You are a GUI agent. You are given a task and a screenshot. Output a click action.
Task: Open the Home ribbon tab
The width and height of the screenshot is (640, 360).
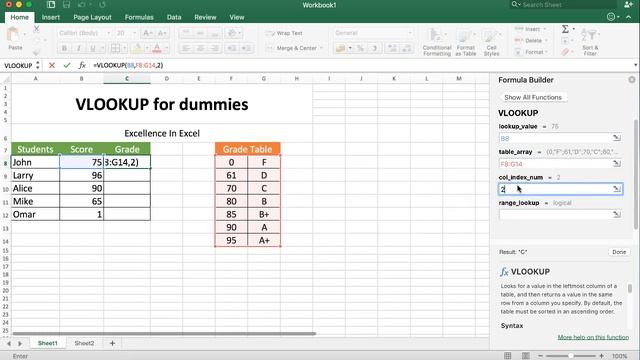coord(20,17)
